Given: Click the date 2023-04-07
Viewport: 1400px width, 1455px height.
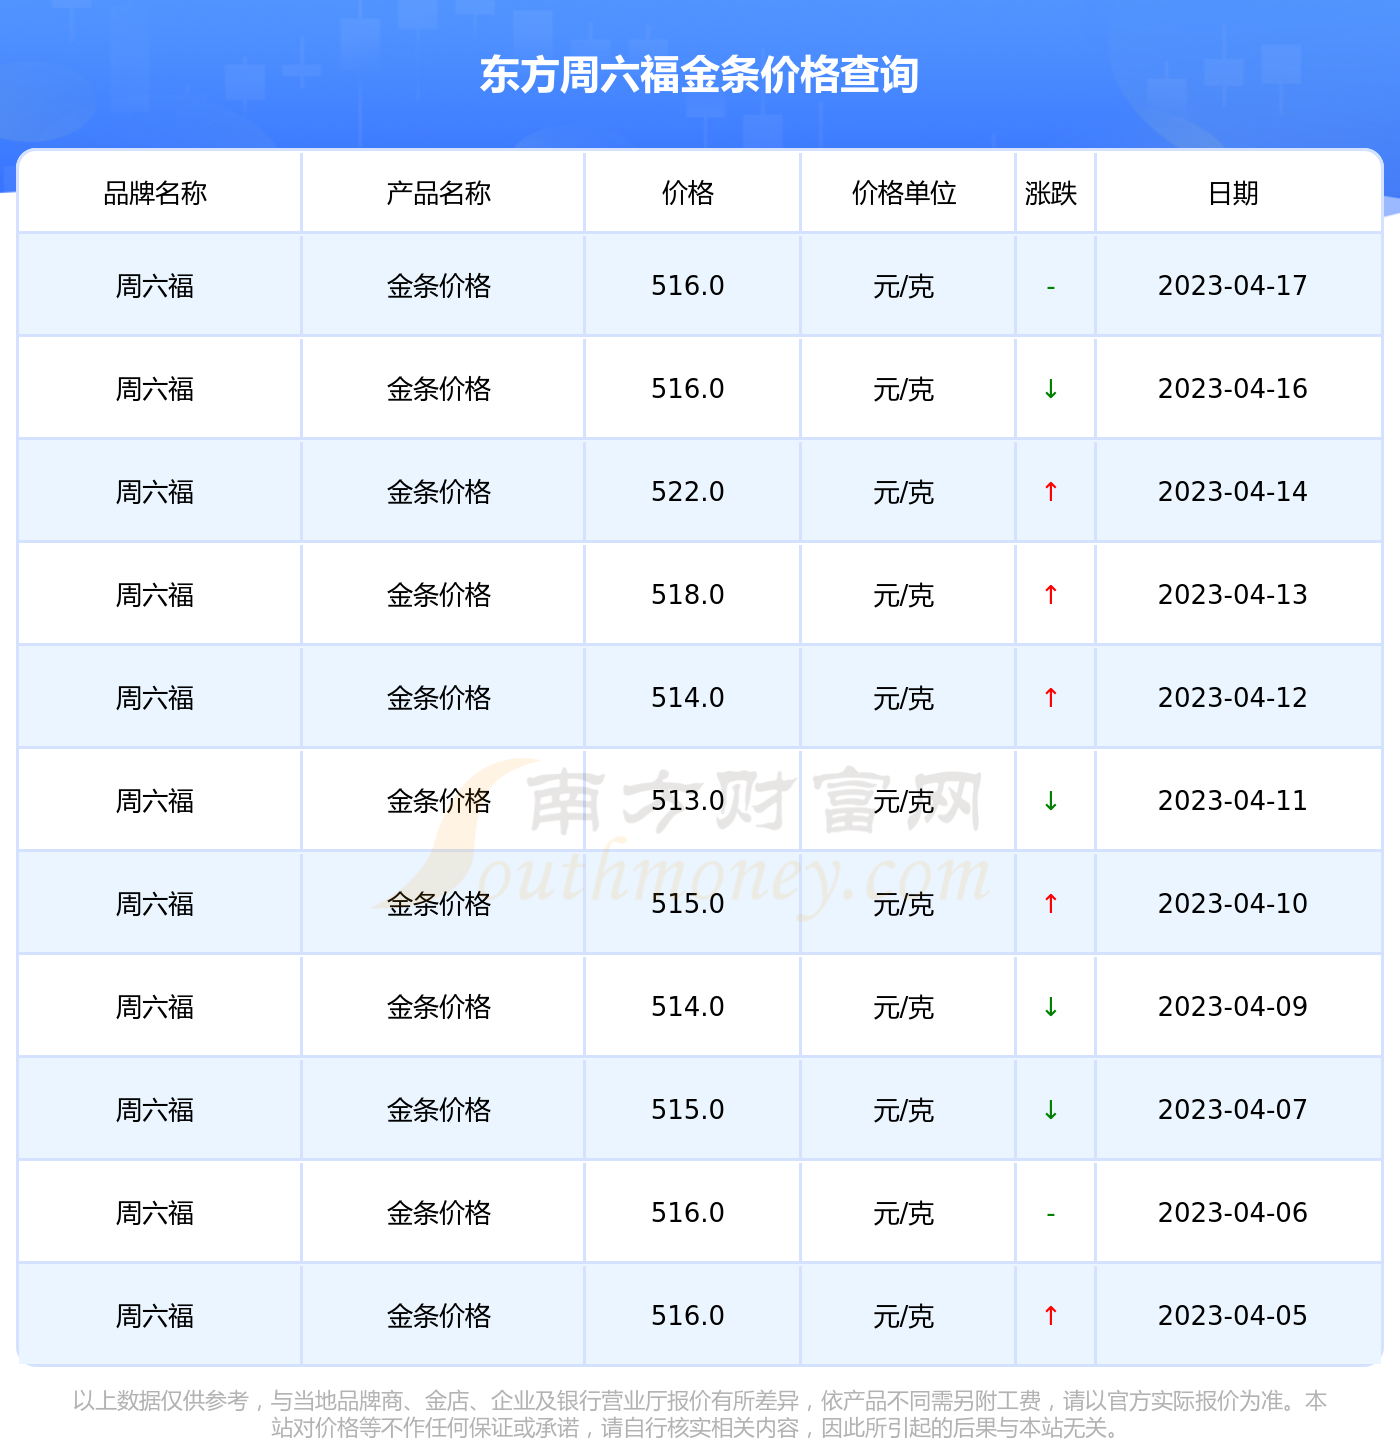Looking at the screenshot, I should click(1233, 1110).
